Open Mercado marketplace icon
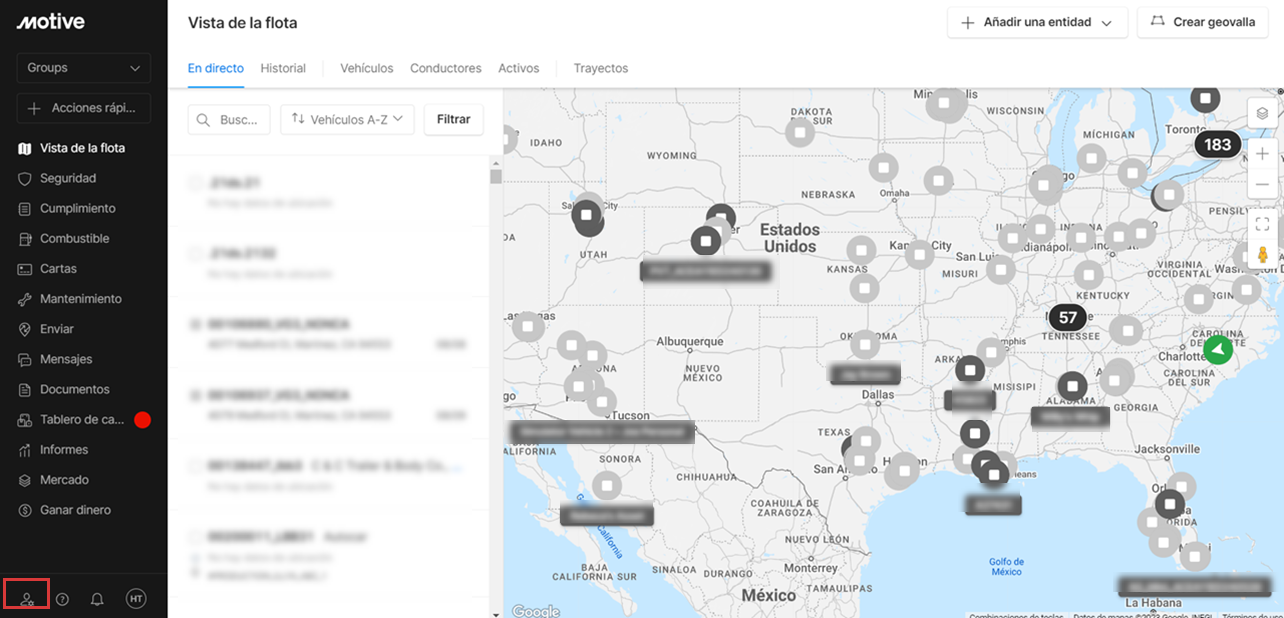Image resolution: width=1284 pixels, height=618 pixels. (x=25, y=480)
